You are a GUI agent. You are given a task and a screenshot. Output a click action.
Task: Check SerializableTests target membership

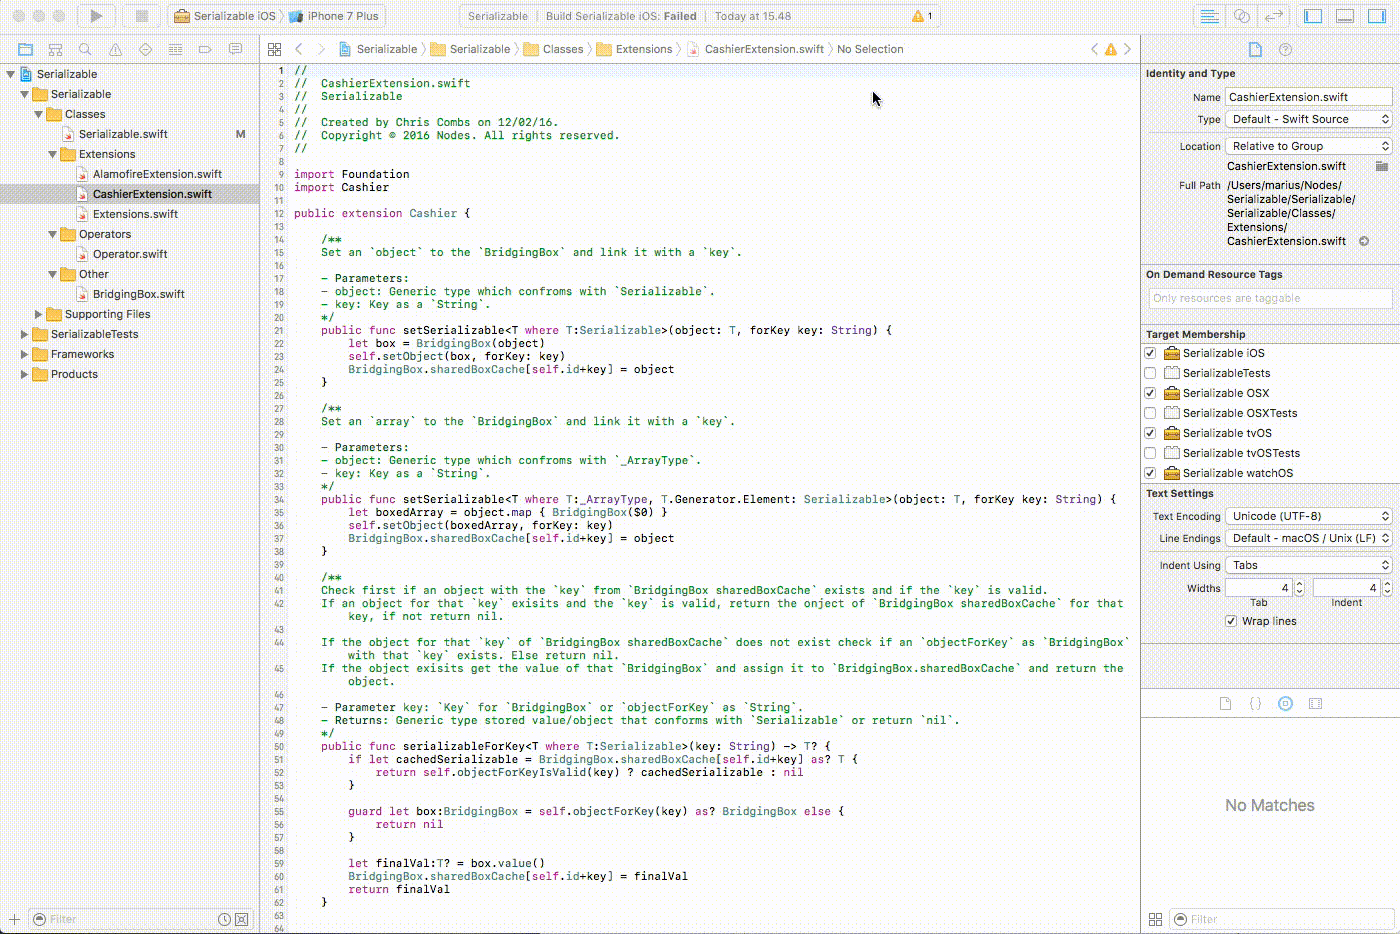[x=1150, y=373]
